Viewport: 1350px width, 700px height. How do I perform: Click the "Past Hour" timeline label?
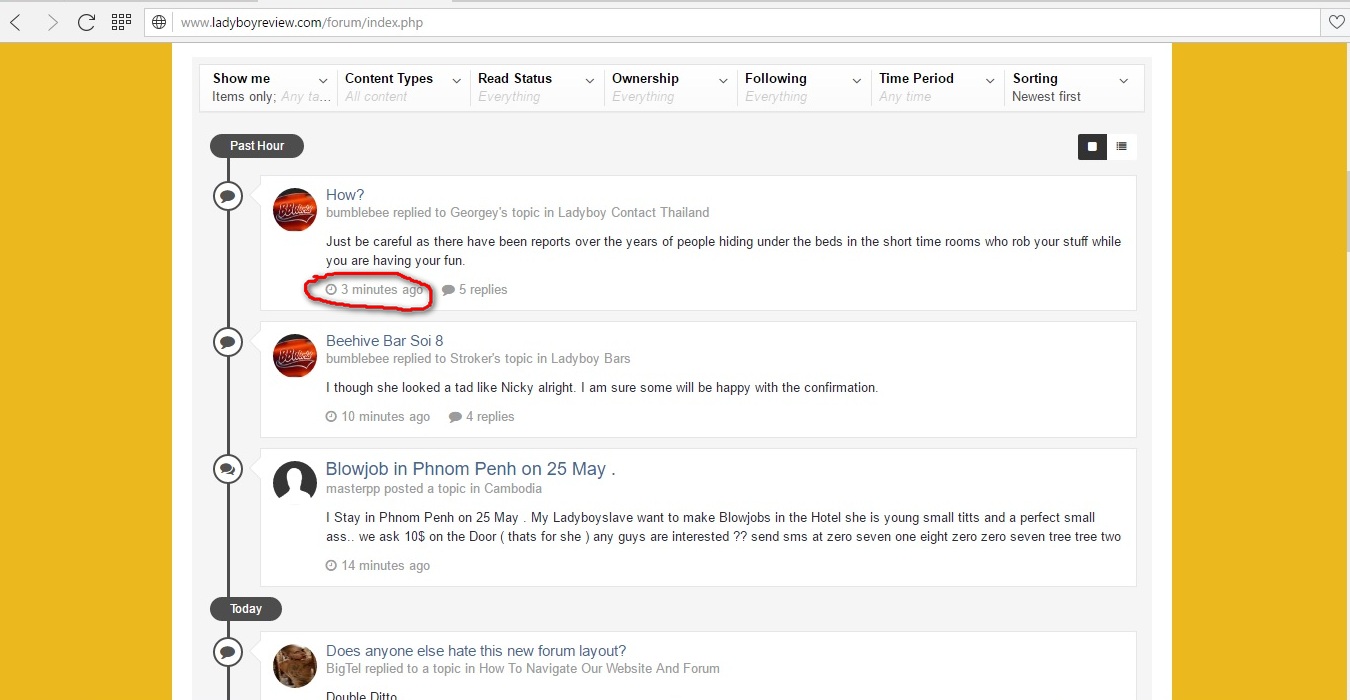pos(257,146)
